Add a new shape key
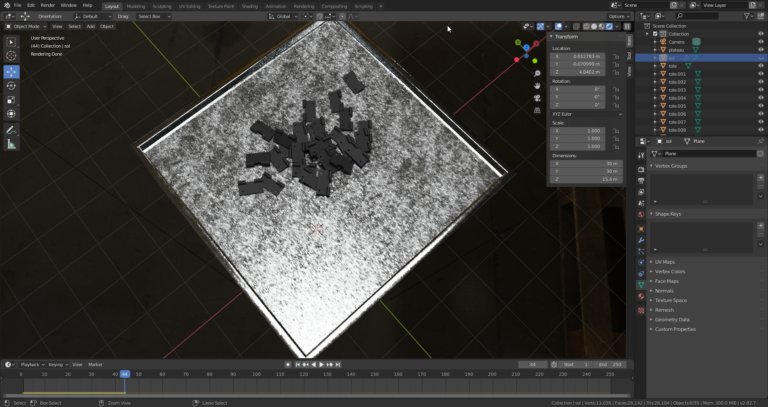The width and height of the screenshot is (768, 407). coord(761,226)
